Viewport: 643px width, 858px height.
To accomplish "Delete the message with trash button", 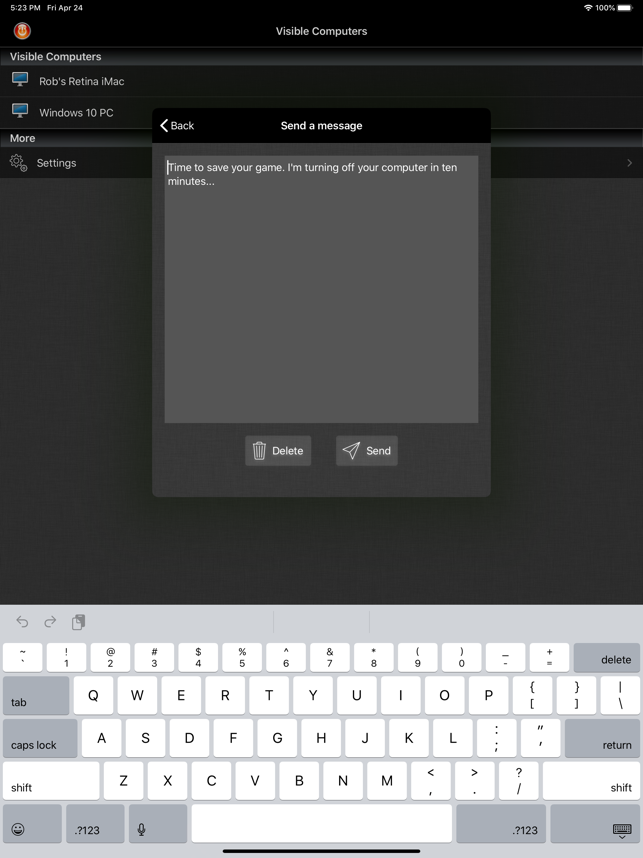I will tap(278, 451).
